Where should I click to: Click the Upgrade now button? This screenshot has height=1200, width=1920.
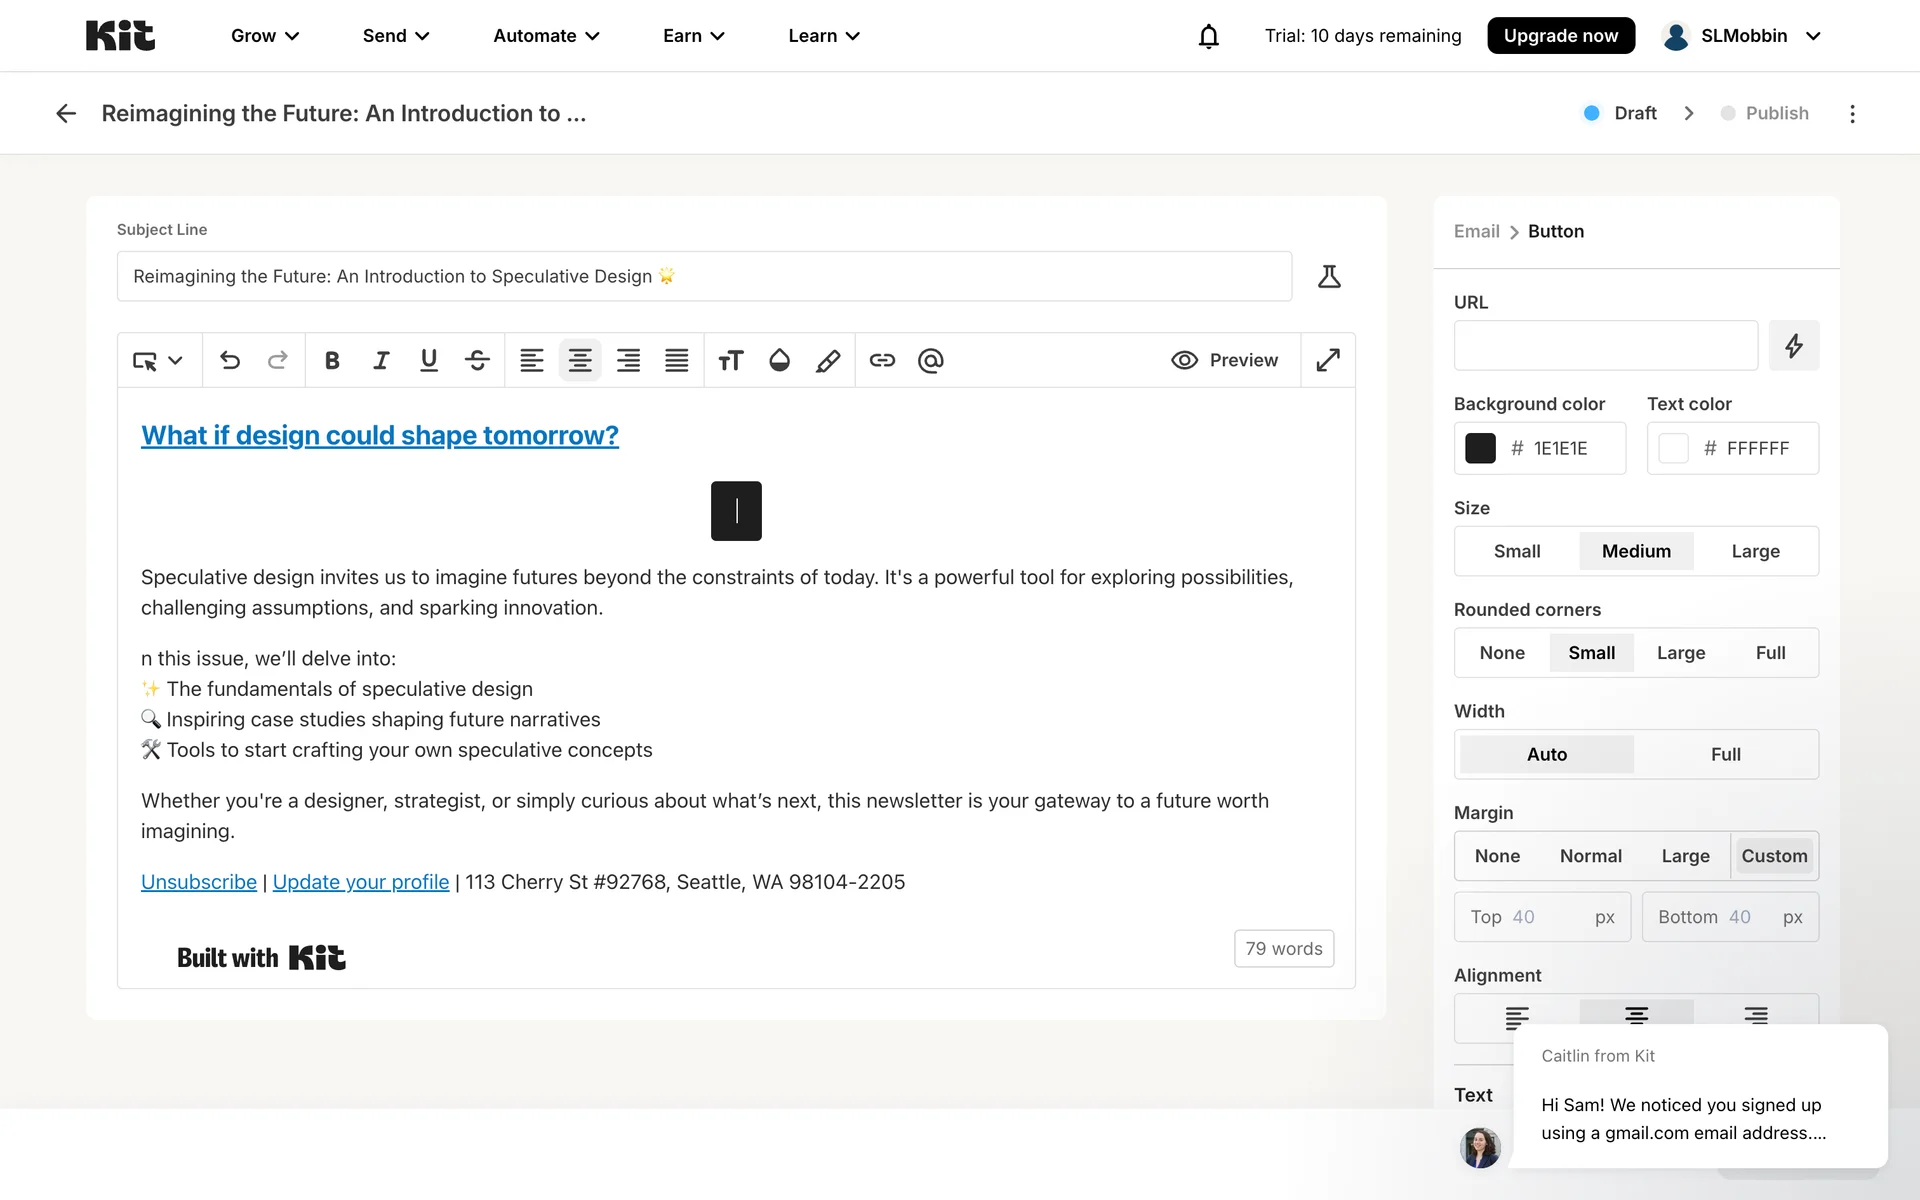1560,36
